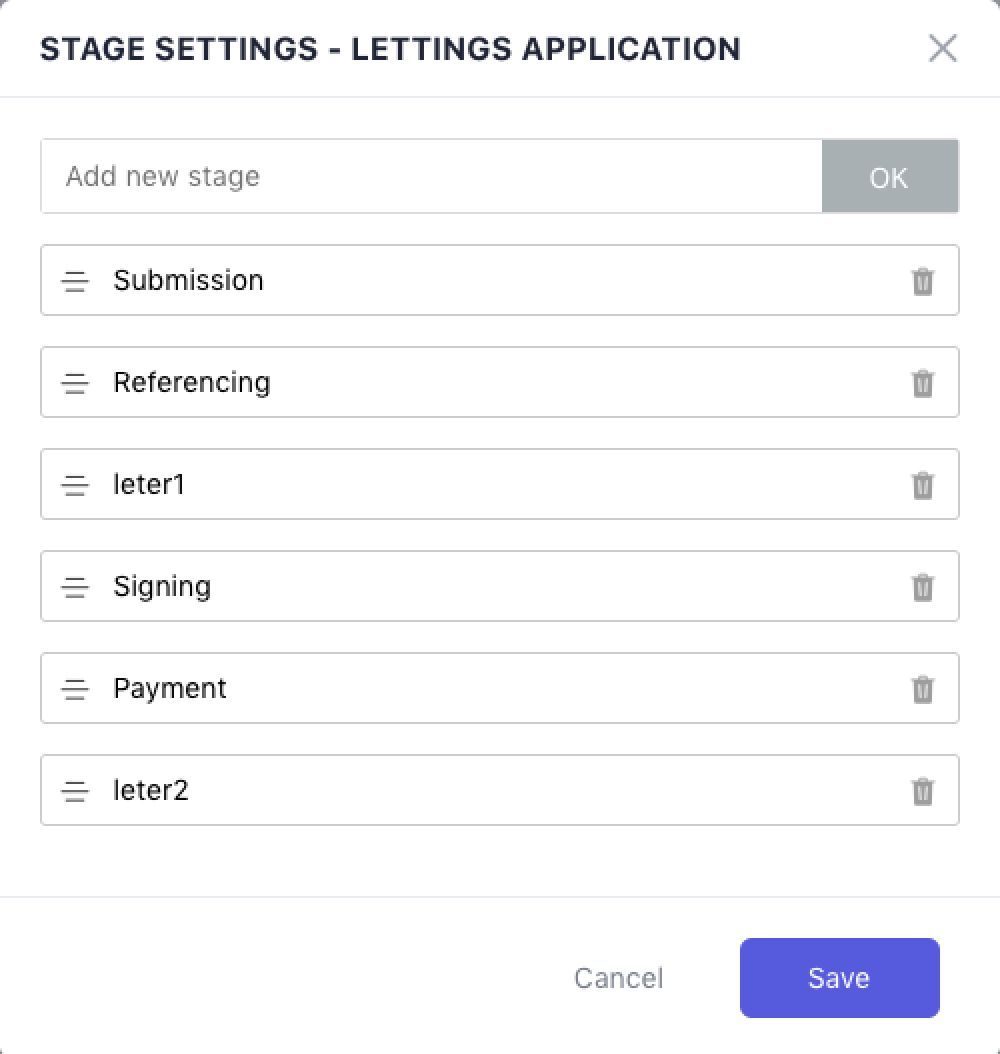Click trash icon for leter1 stage
The height and width of the screenshot is (1054, 1000).
click(x=922, y=485)
